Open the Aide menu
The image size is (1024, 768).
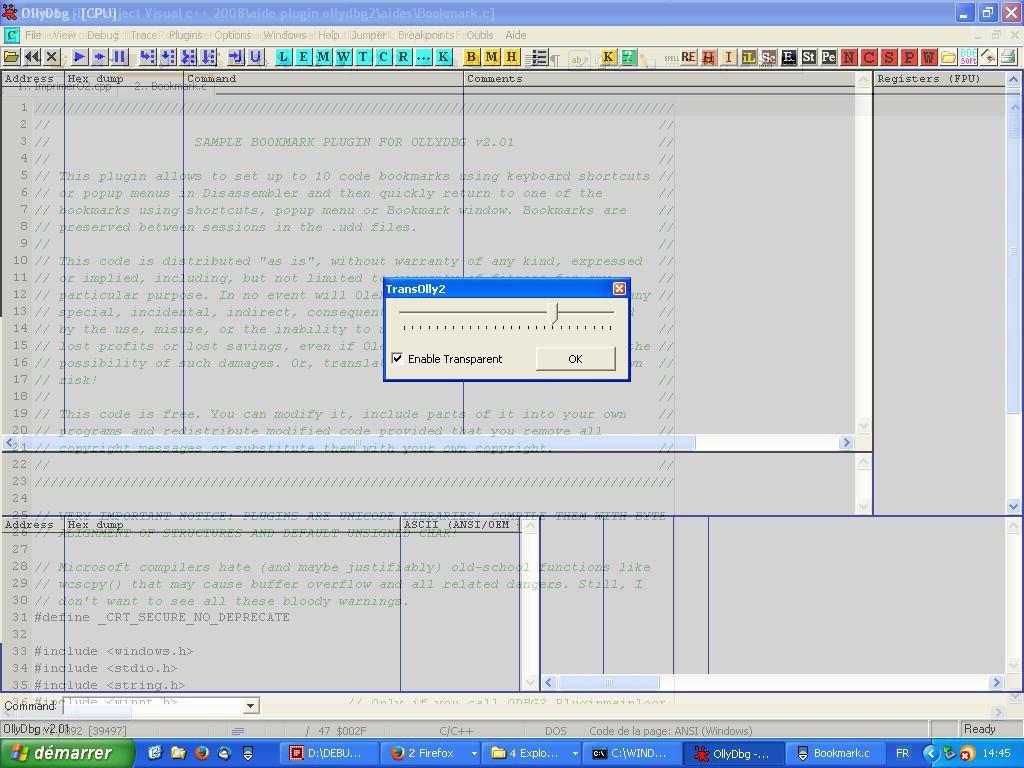click(515, 35)
